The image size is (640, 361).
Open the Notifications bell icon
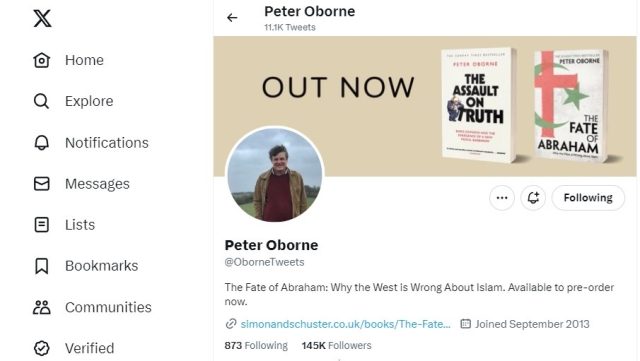pyautogui.click(x=41, y=143)
